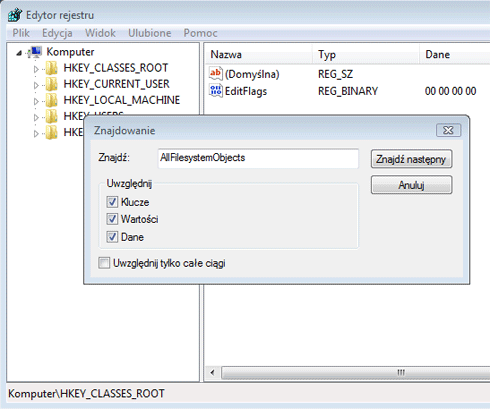Enable Uwzględnij tylko całe ciągi option
The width and height of the screenshot is (490, 409).
104,263
